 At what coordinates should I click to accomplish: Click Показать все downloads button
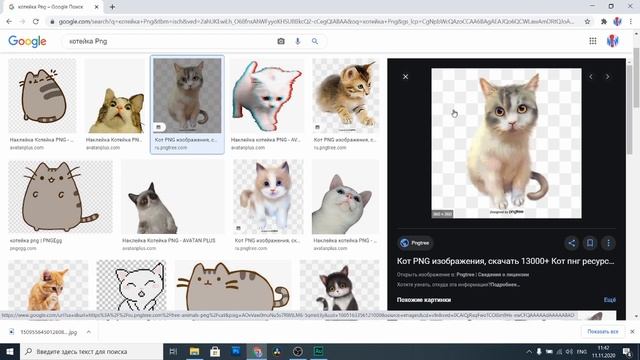(x=602, y=332)
